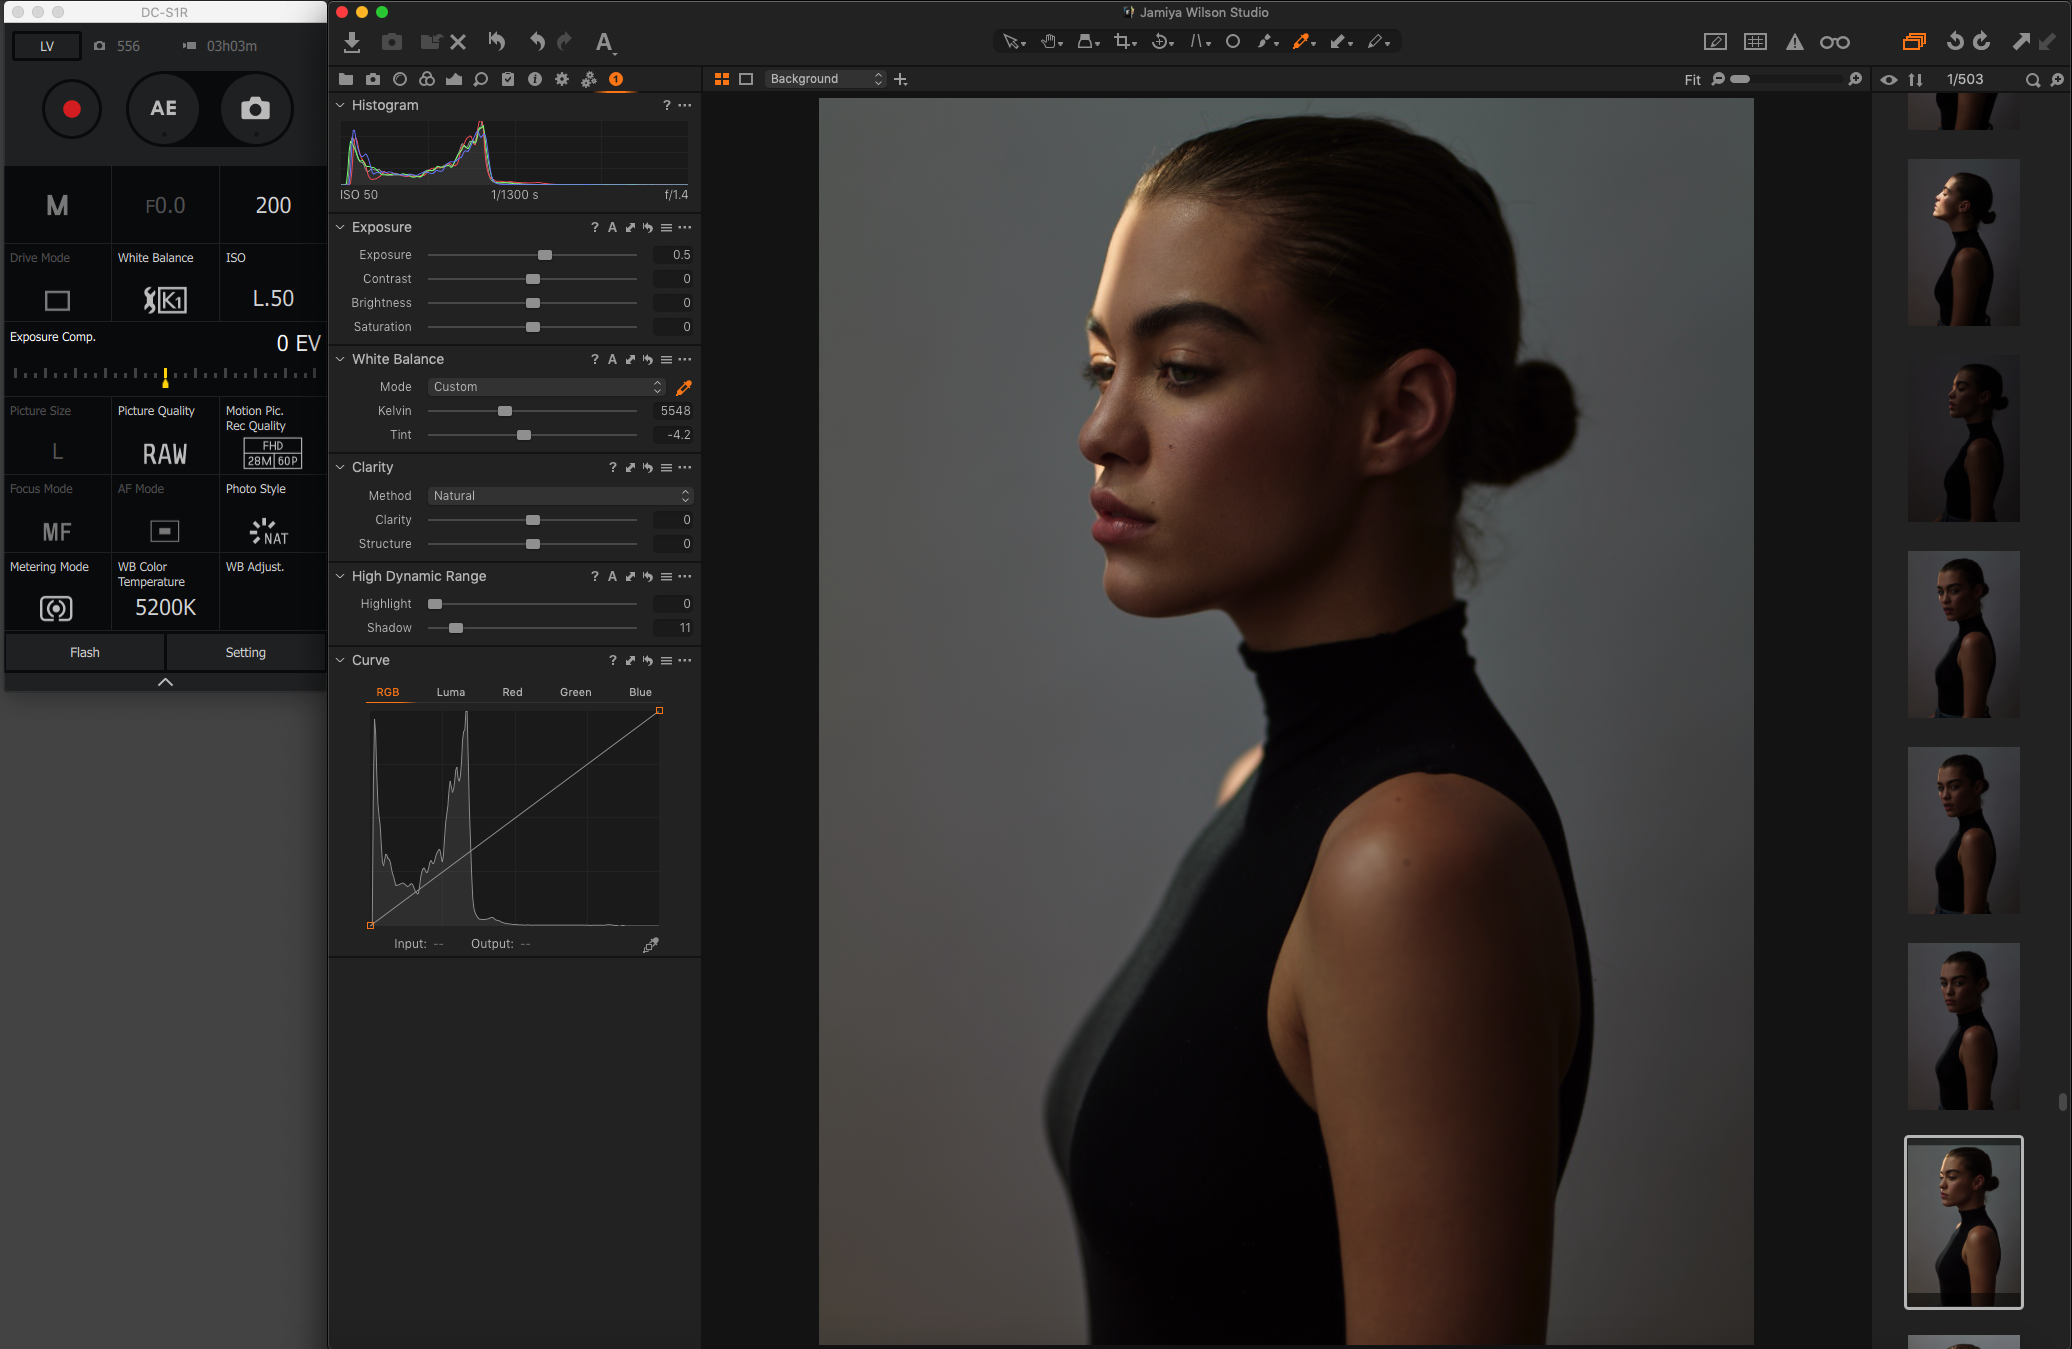
Task: Select the orange White Balance picker tool
Action: tap(1302, 42)
